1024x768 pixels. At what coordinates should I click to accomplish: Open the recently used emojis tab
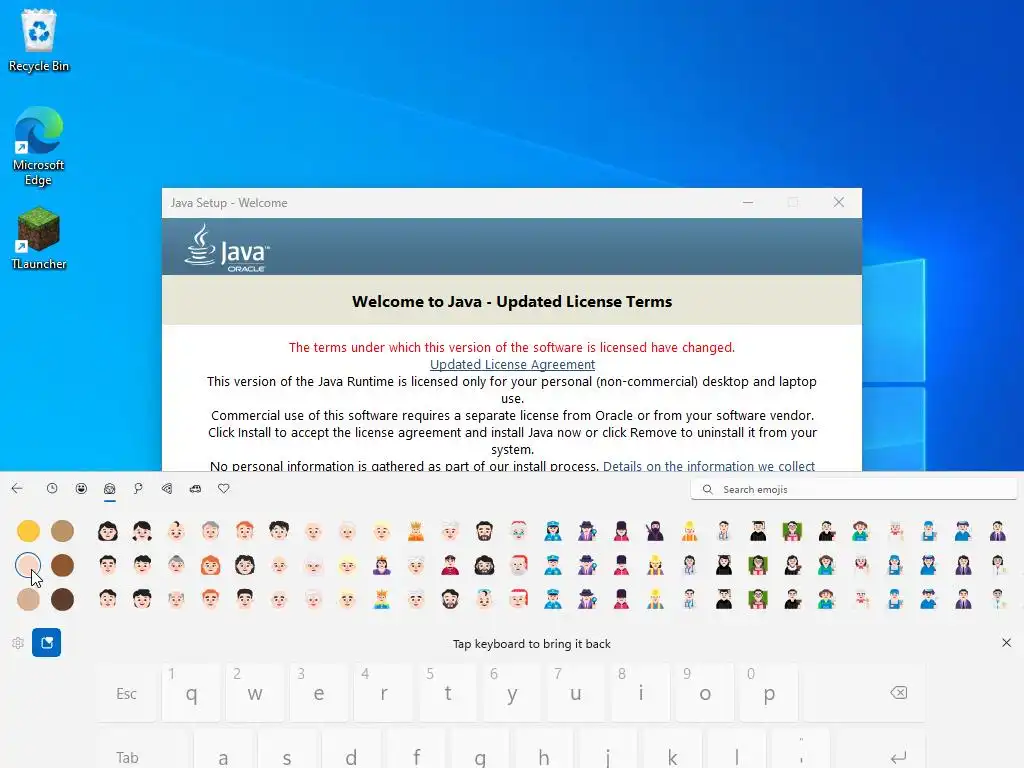[x=52, y=488]
